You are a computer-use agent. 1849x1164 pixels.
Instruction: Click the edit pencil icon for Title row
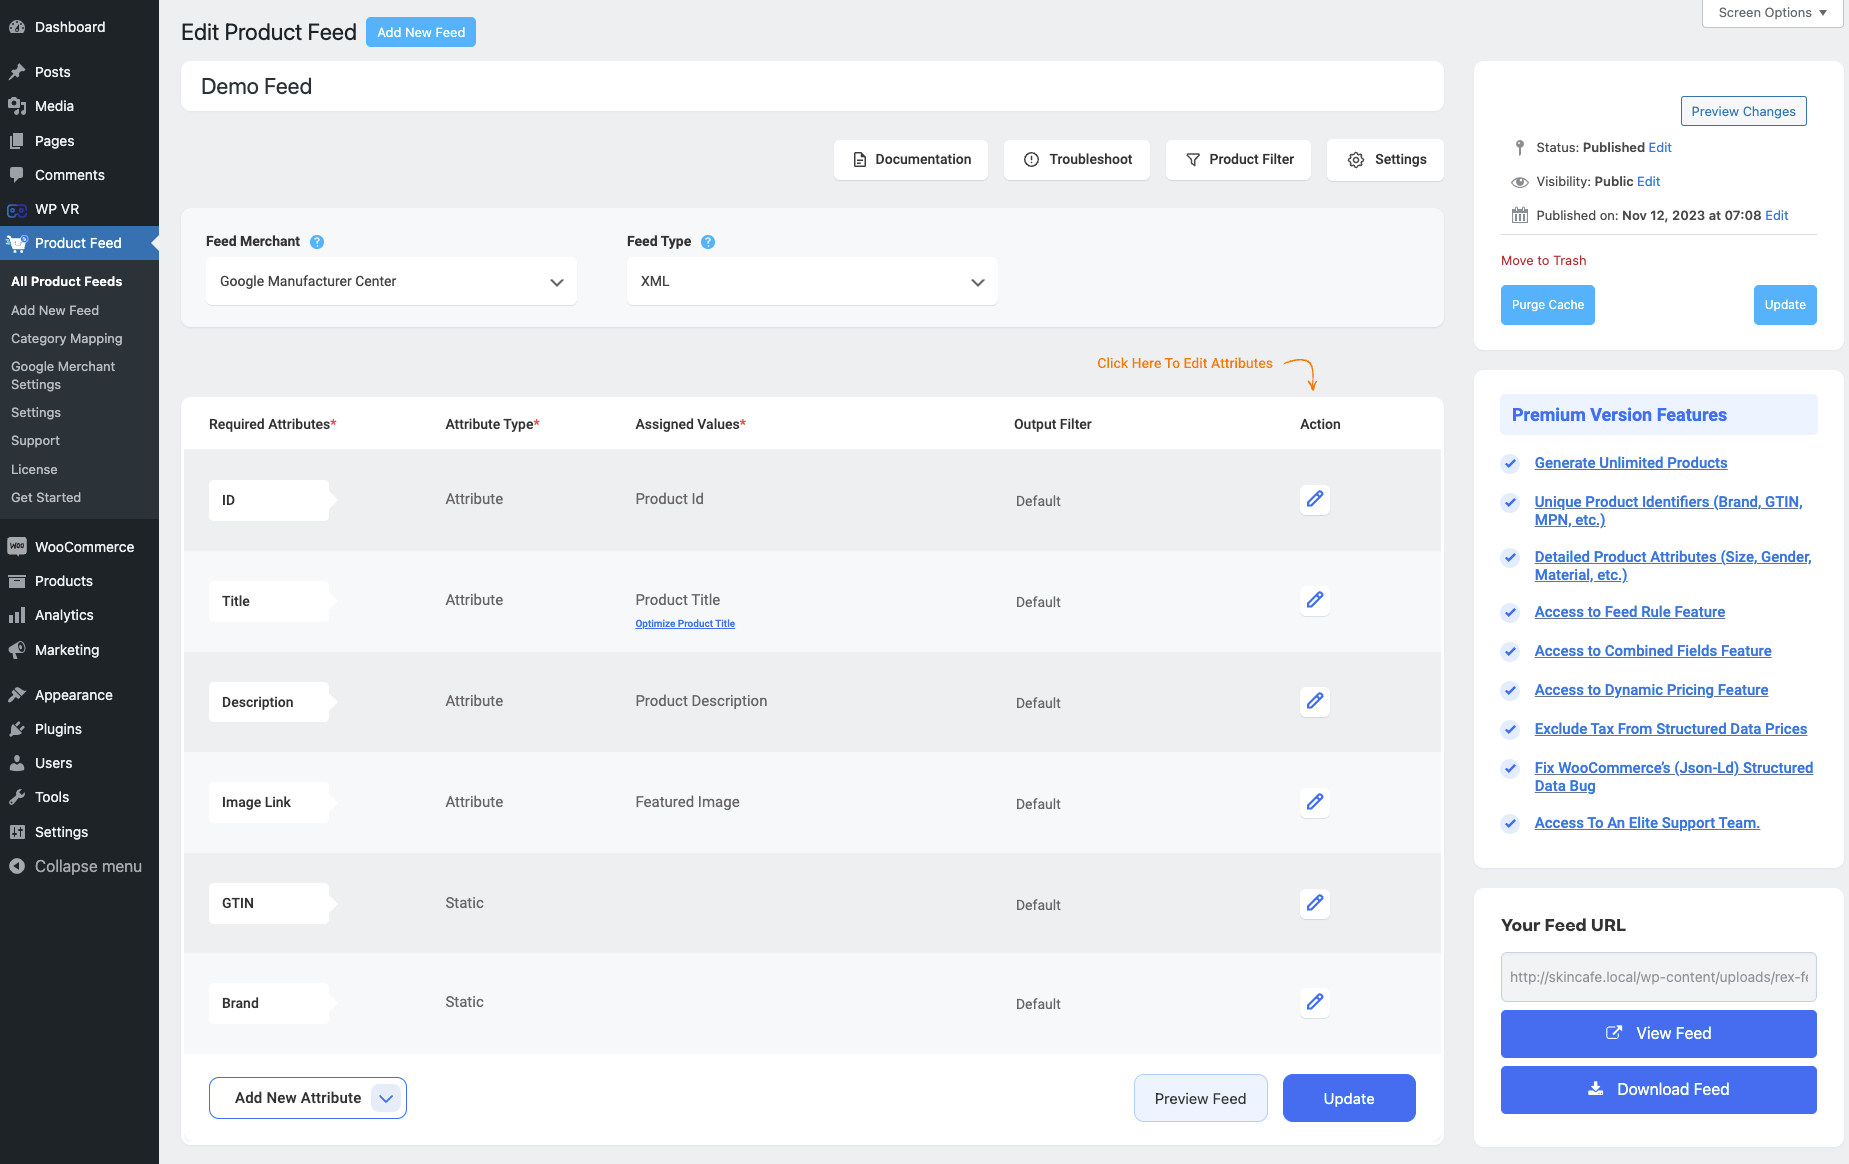click(x=1315, y=600)
